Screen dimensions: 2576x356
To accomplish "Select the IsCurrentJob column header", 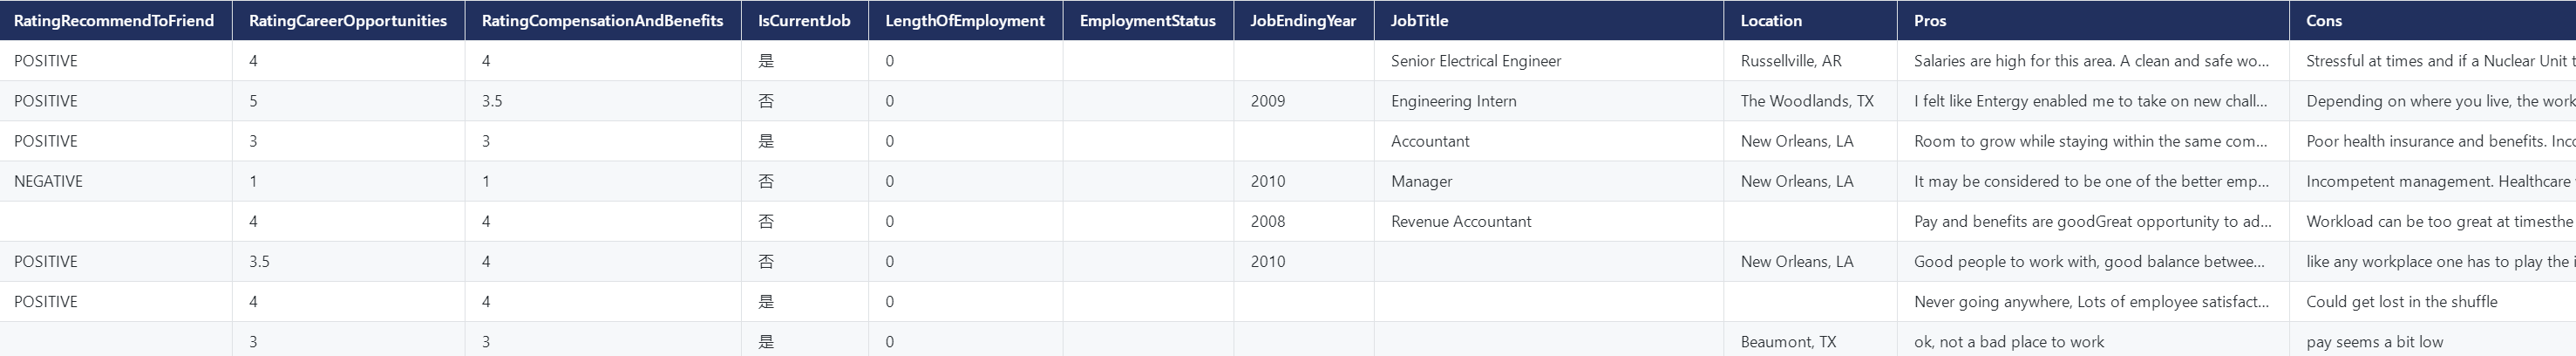I will (x=804, y=21).
